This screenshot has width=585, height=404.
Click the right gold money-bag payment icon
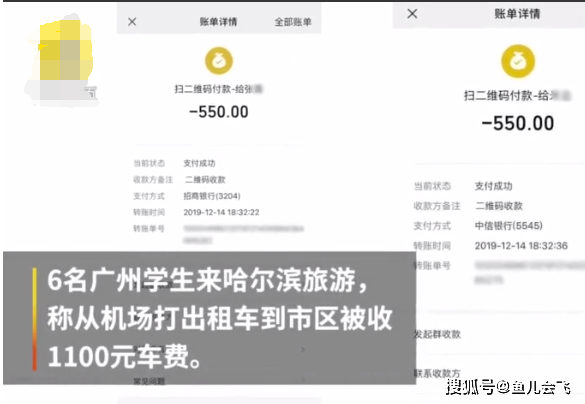tap(518, 61)
